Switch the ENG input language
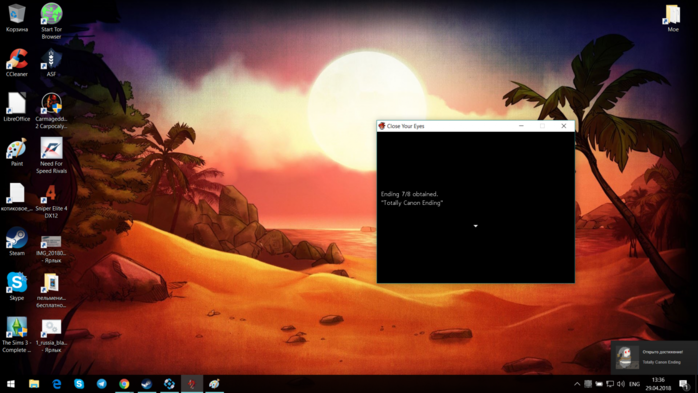The image size is (698, 393). [635, 384]
